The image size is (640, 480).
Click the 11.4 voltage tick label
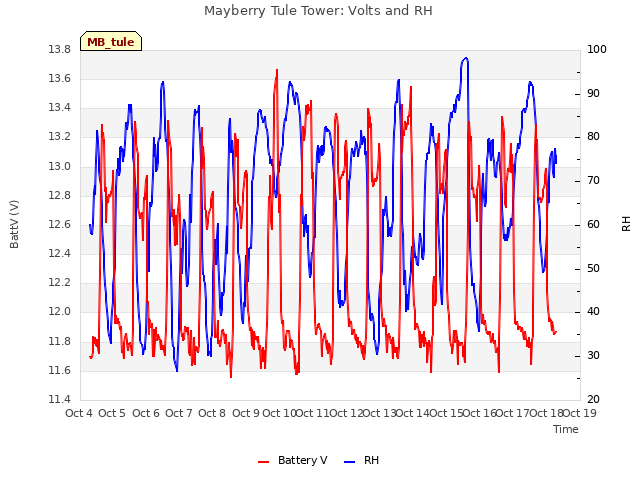[x=60, y=399]
